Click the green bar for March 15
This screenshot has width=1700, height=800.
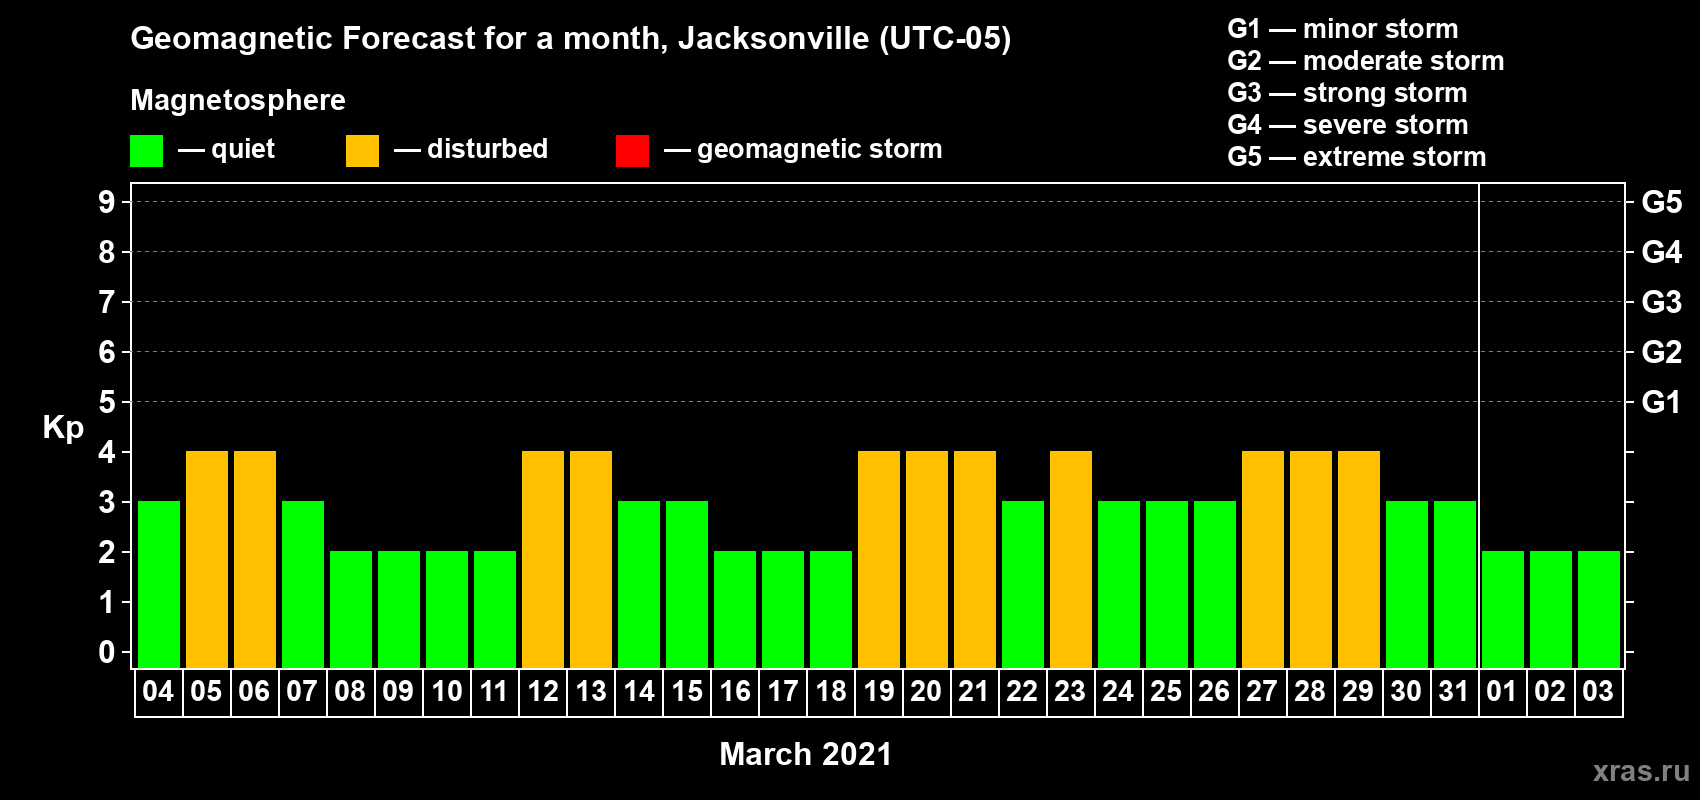pyautogui.click(x=687, y=584)
